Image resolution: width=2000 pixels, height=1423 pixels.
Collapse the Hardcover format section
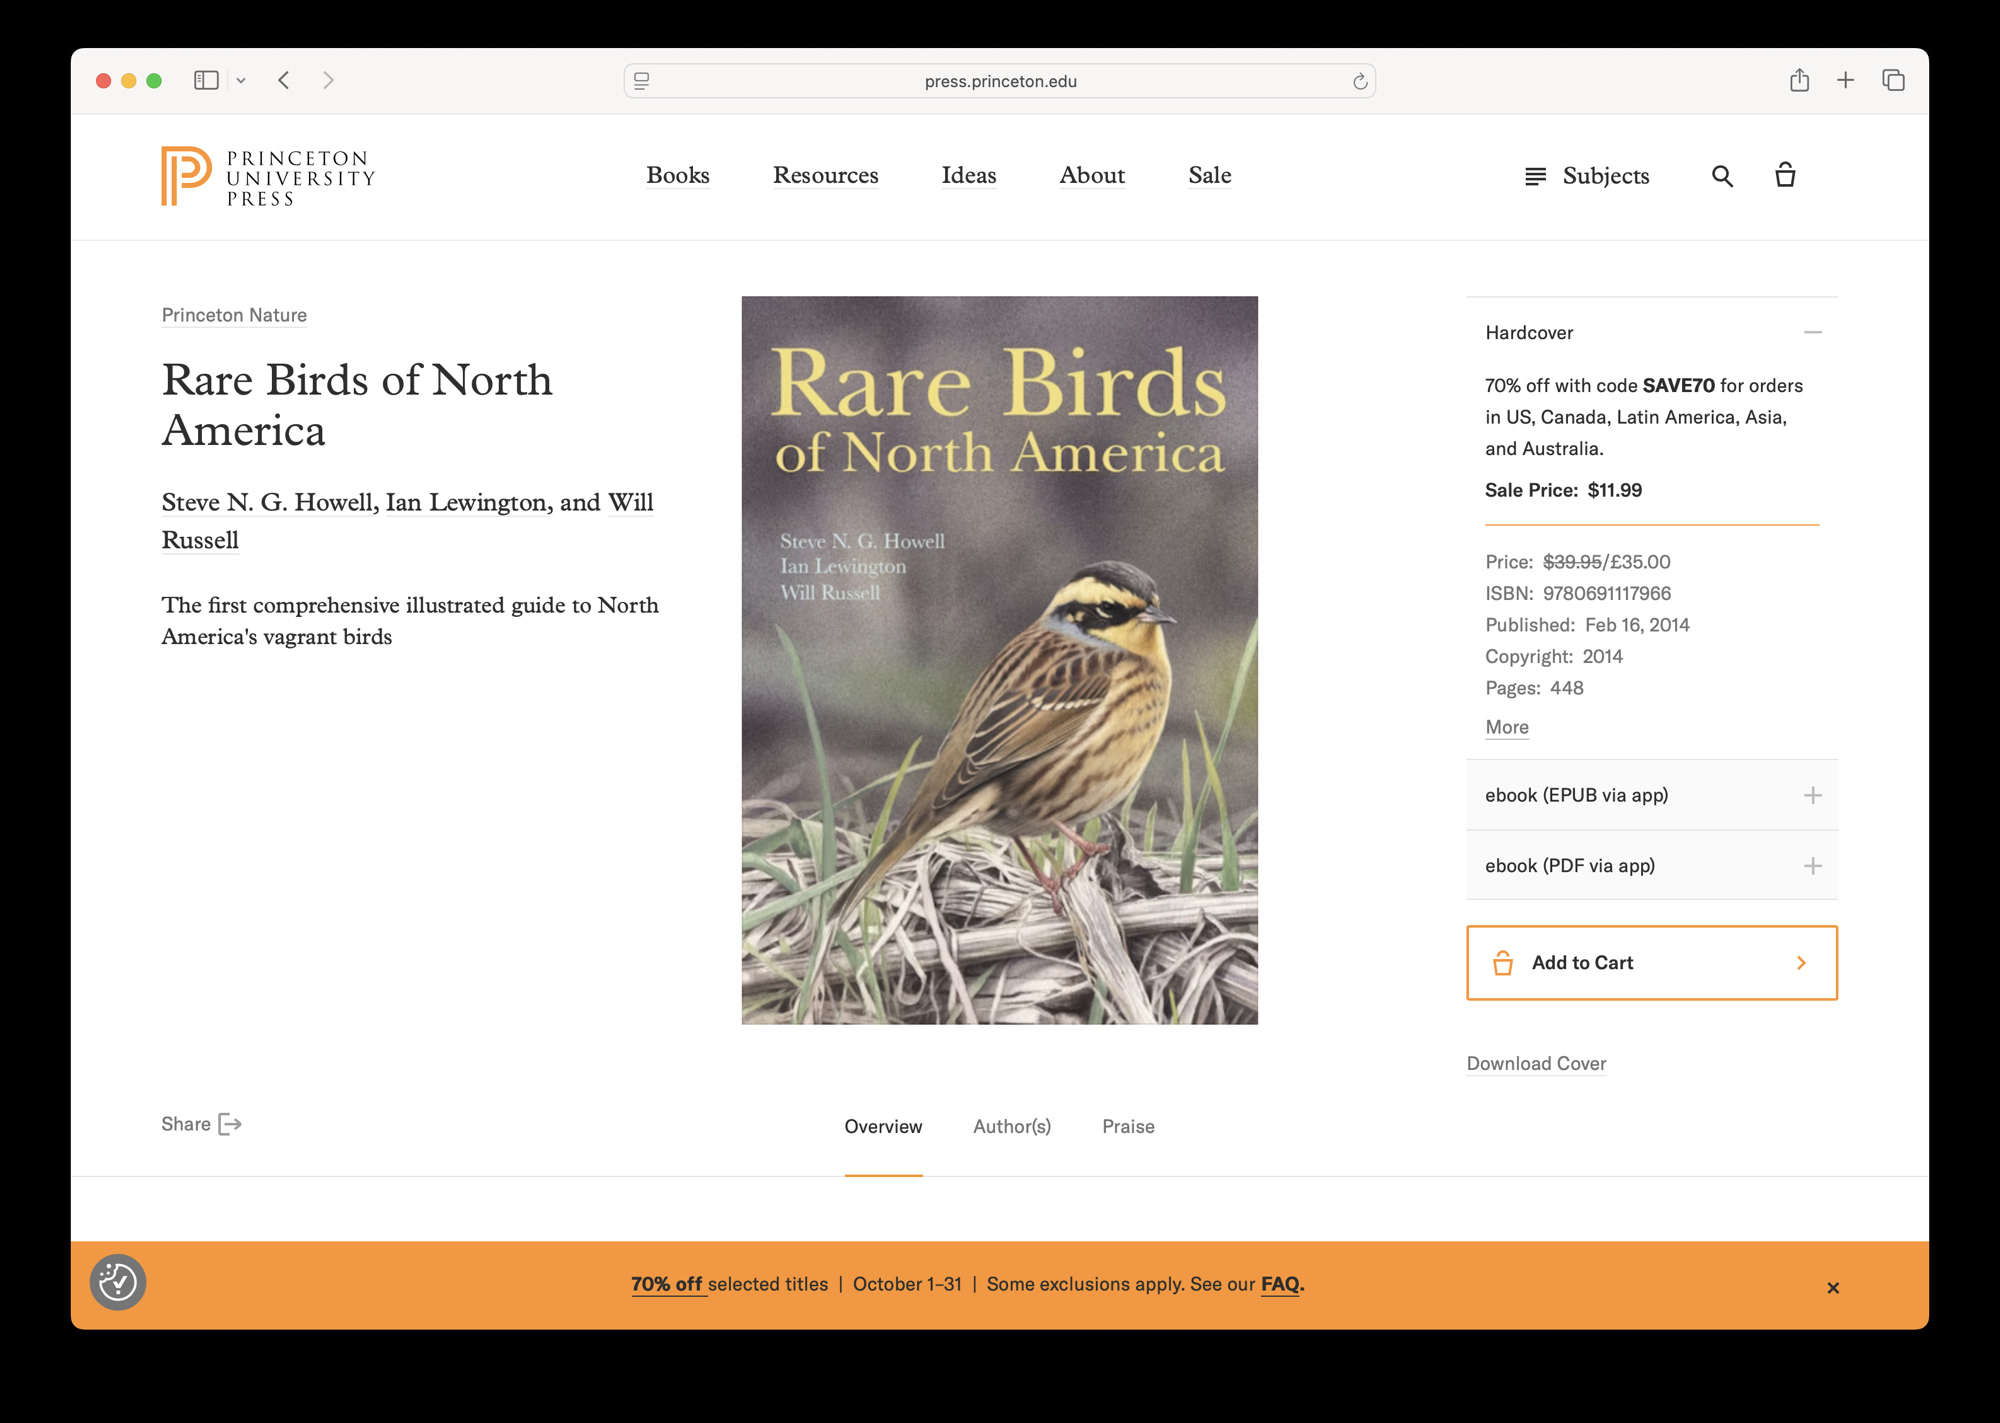[1812, 332]
